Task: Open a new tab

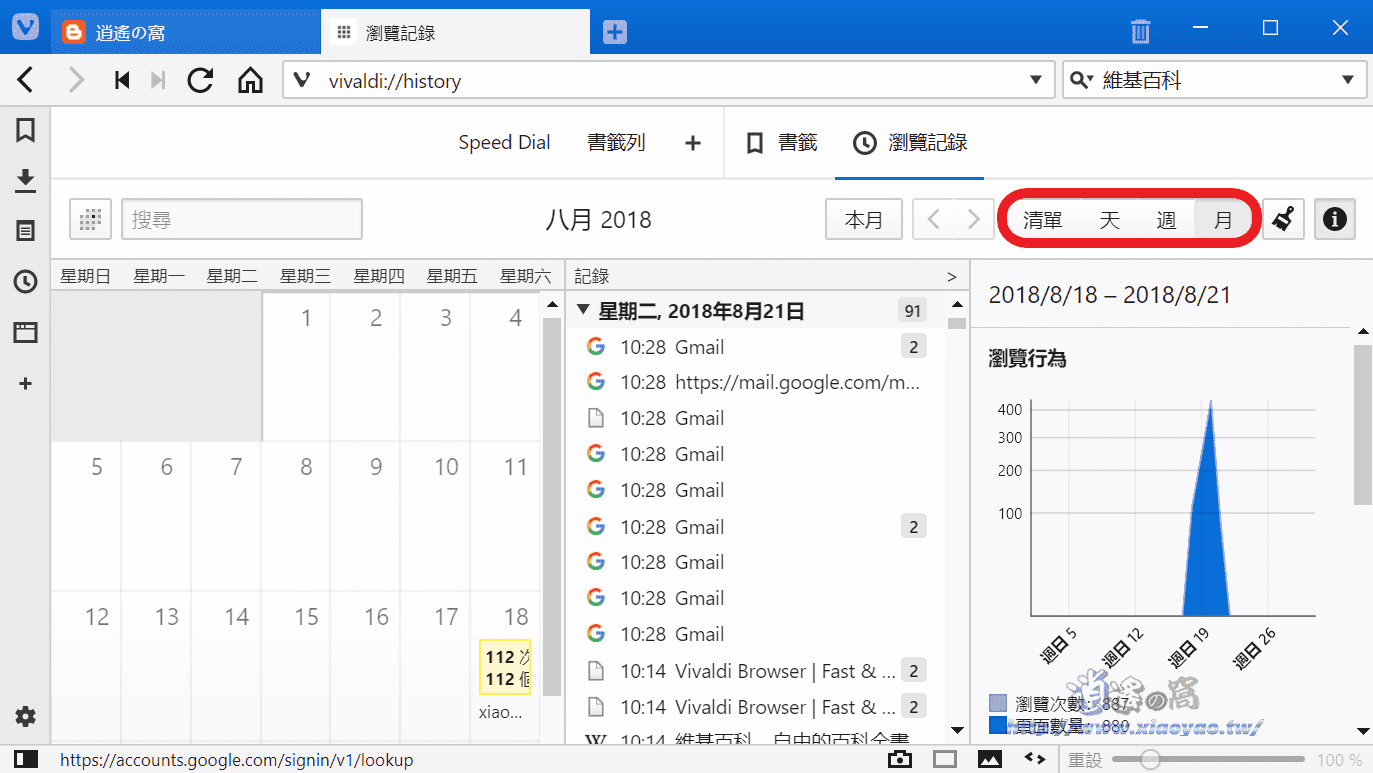Action: pyautogui.click(x=615, y=32)
